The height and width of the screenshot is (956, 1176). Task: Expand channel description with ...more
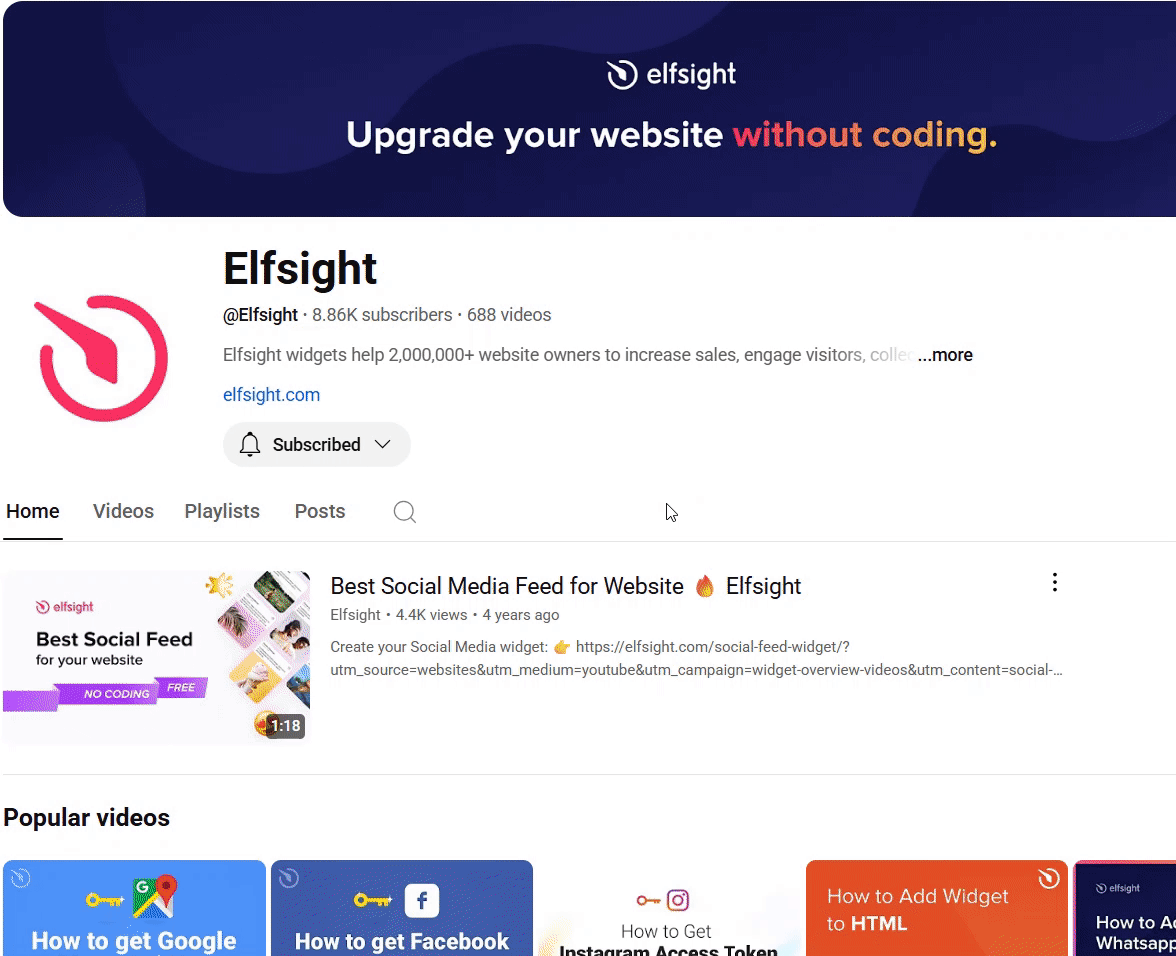point(945,355)
